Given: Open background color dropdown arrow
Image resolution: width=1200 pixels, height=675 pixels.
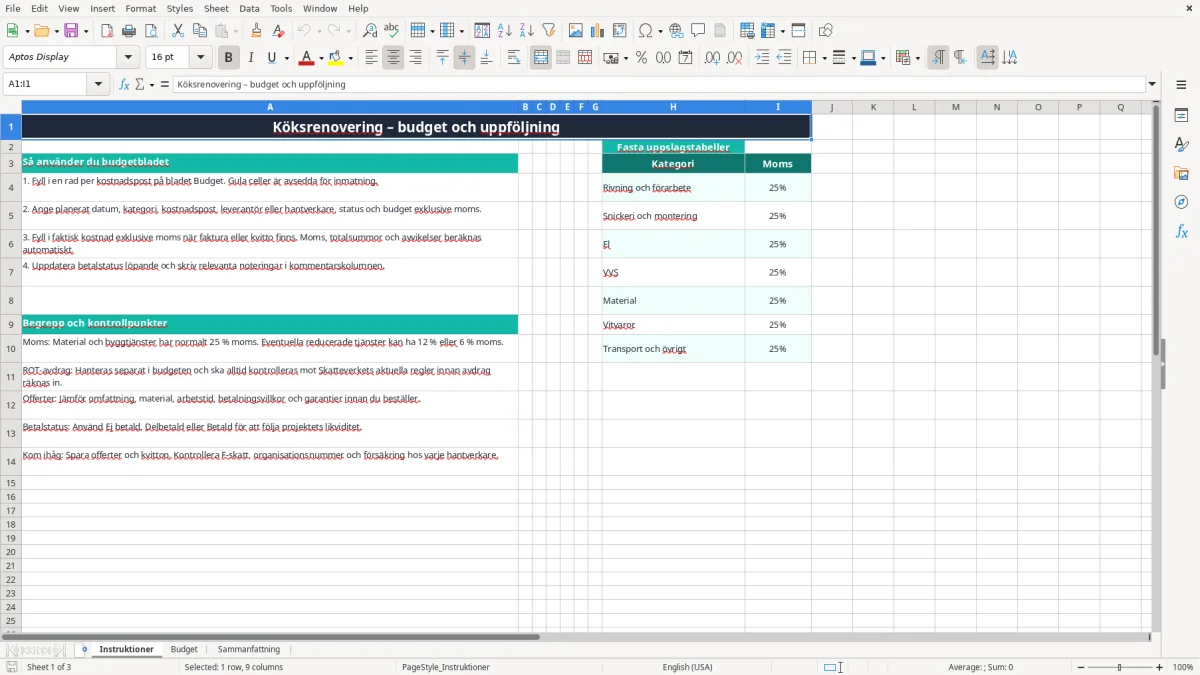Looking at the screenshot, I should (350, 58).
